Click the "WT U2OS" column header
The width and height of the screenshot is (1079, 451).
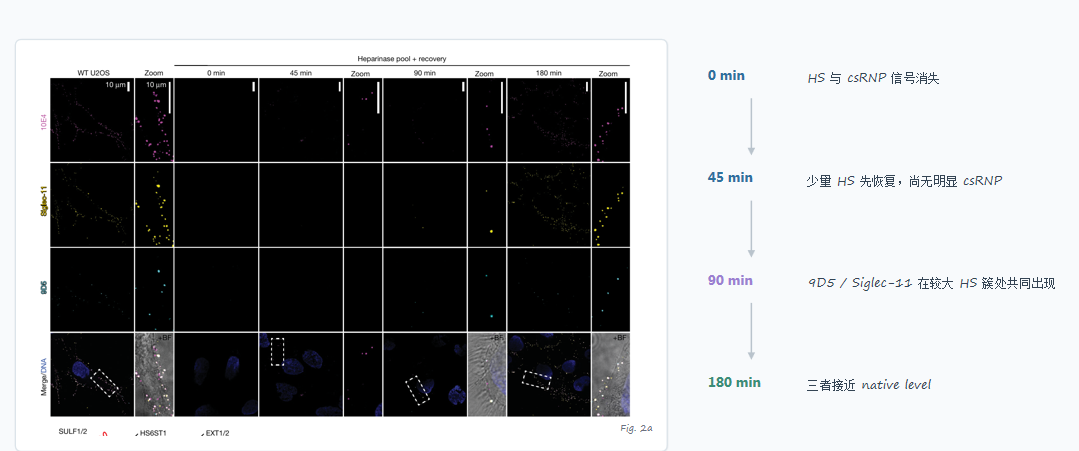(x=93, y=73)
